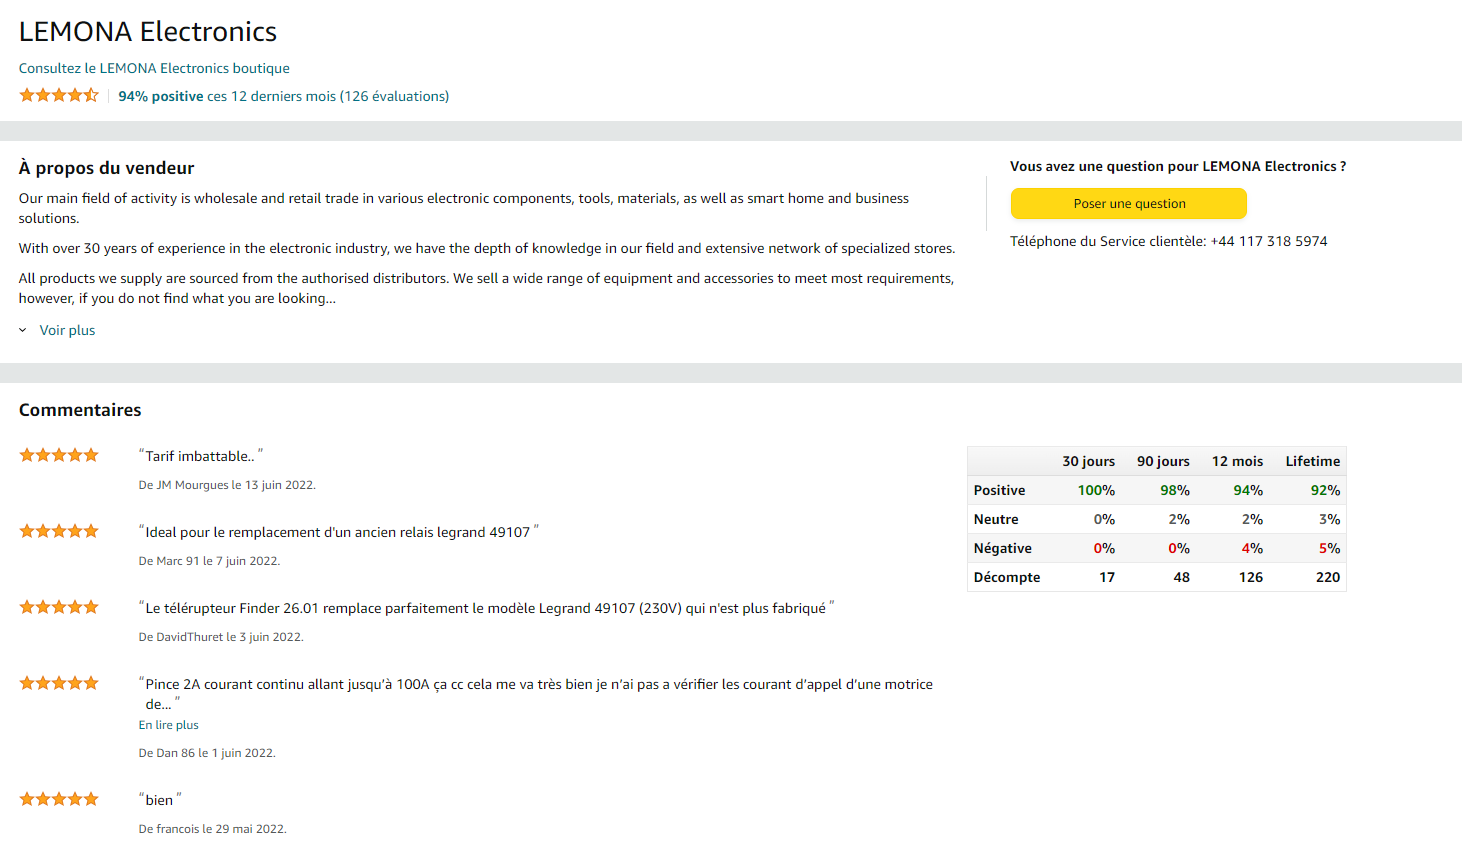Click the 220 Lifetime décompte value
Viewport: 1462px width, 853px height.
point(1328,577)
